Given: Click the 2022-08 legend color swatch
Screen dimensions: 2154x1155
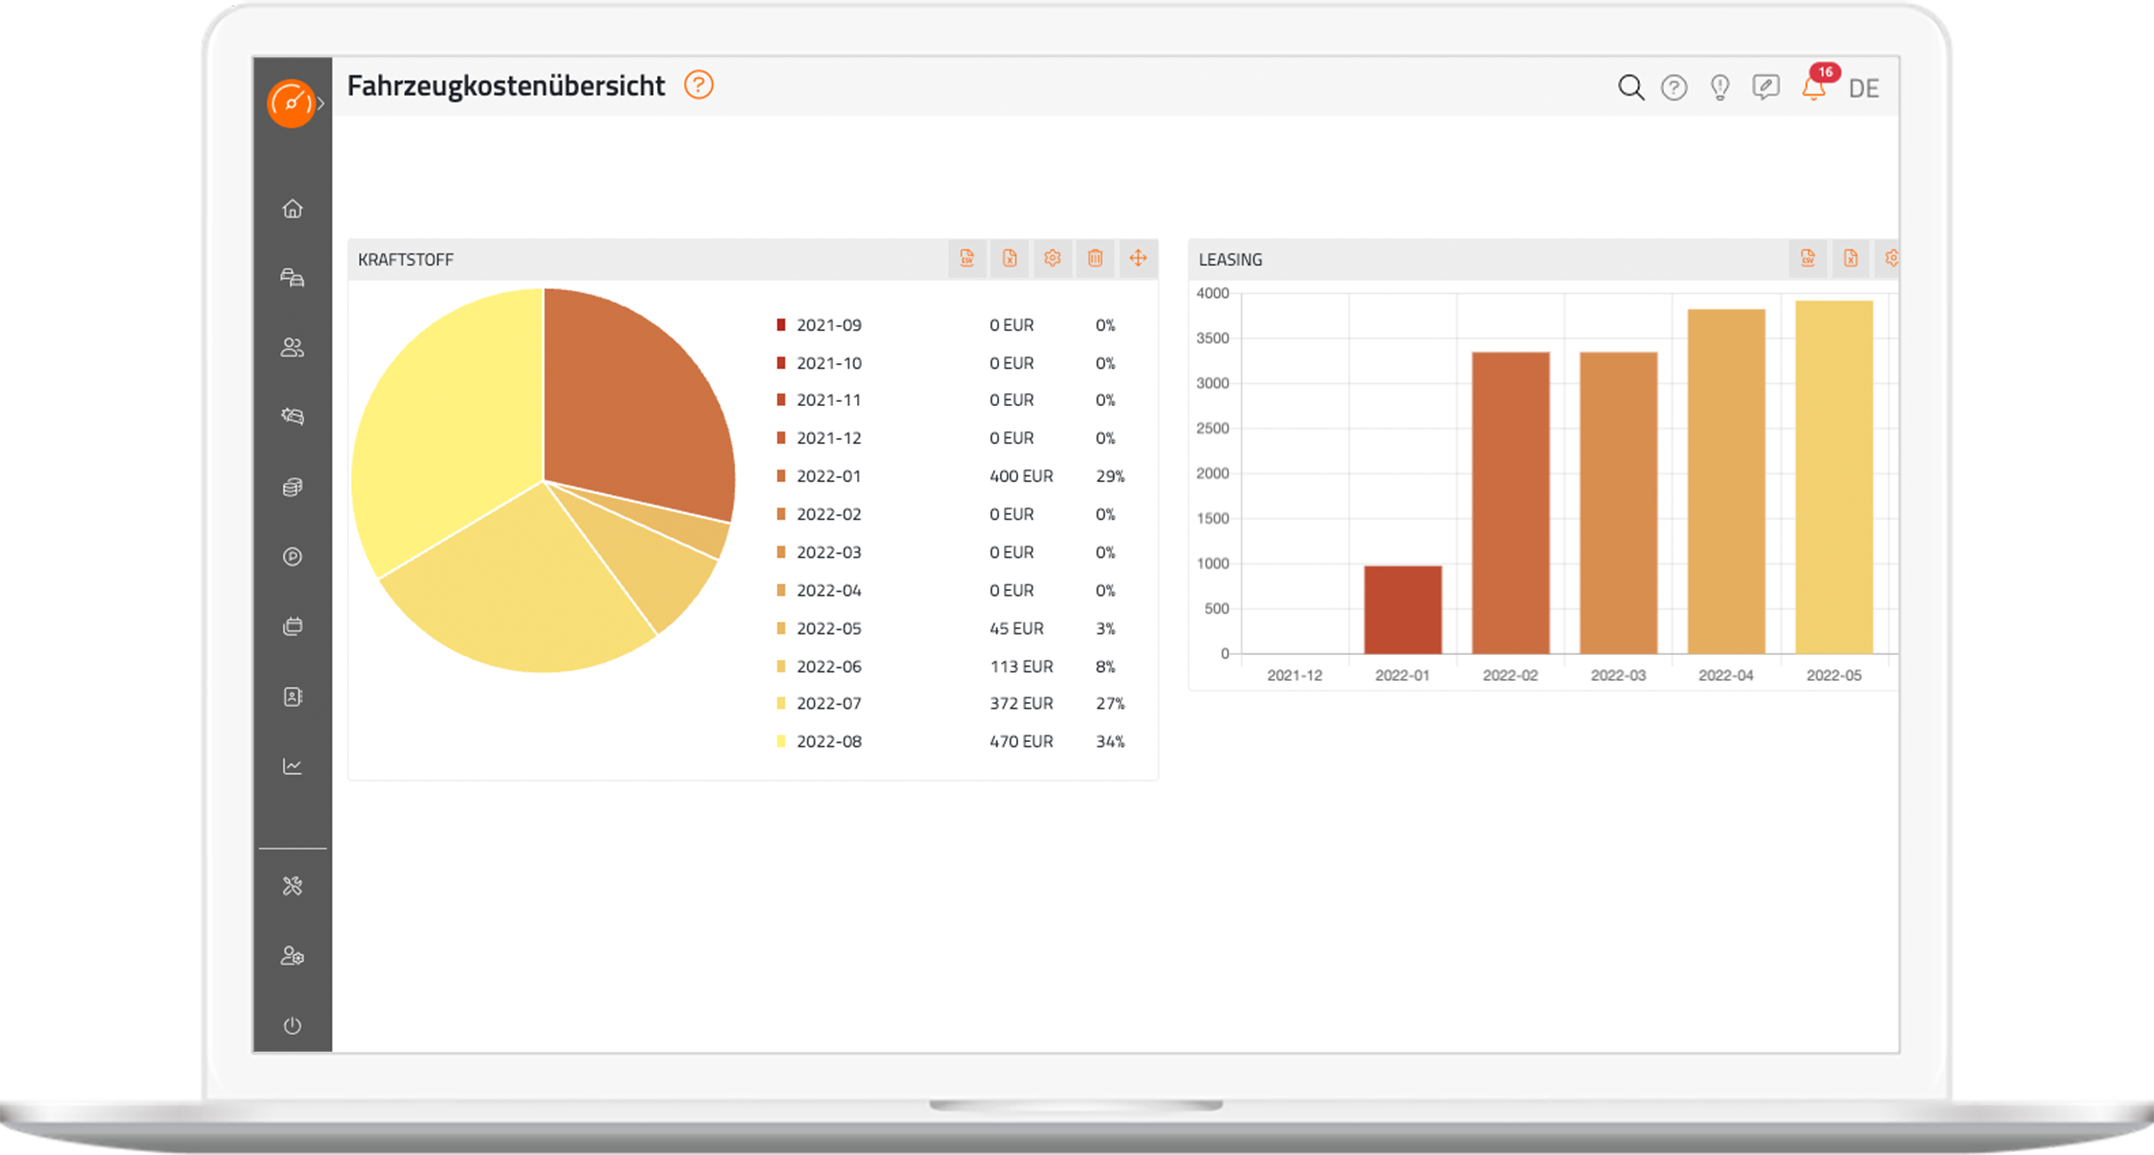Looking at the screenshot, I should point(781,742).
